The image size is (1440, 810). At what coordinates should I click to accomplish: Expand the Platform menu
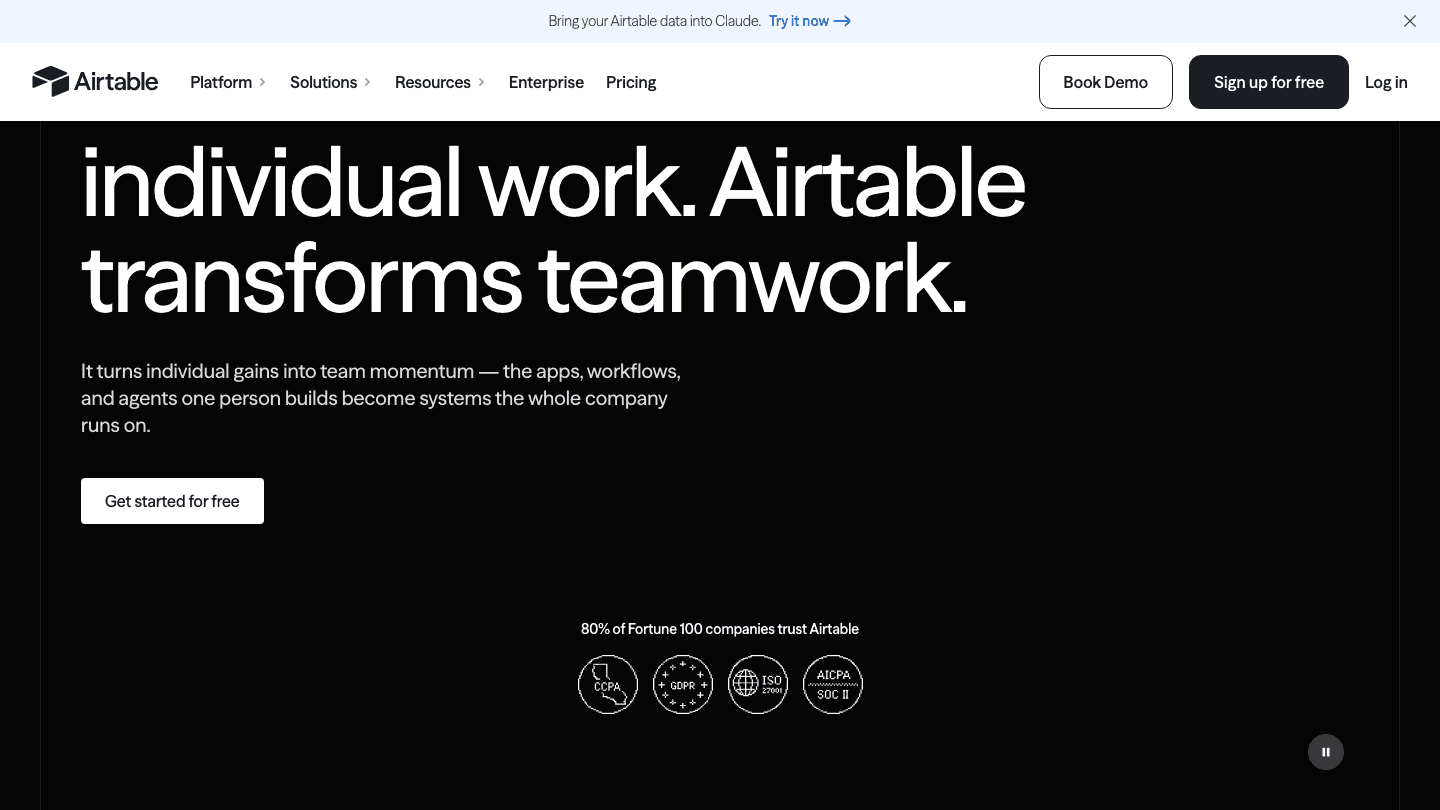tap(228, 82)
